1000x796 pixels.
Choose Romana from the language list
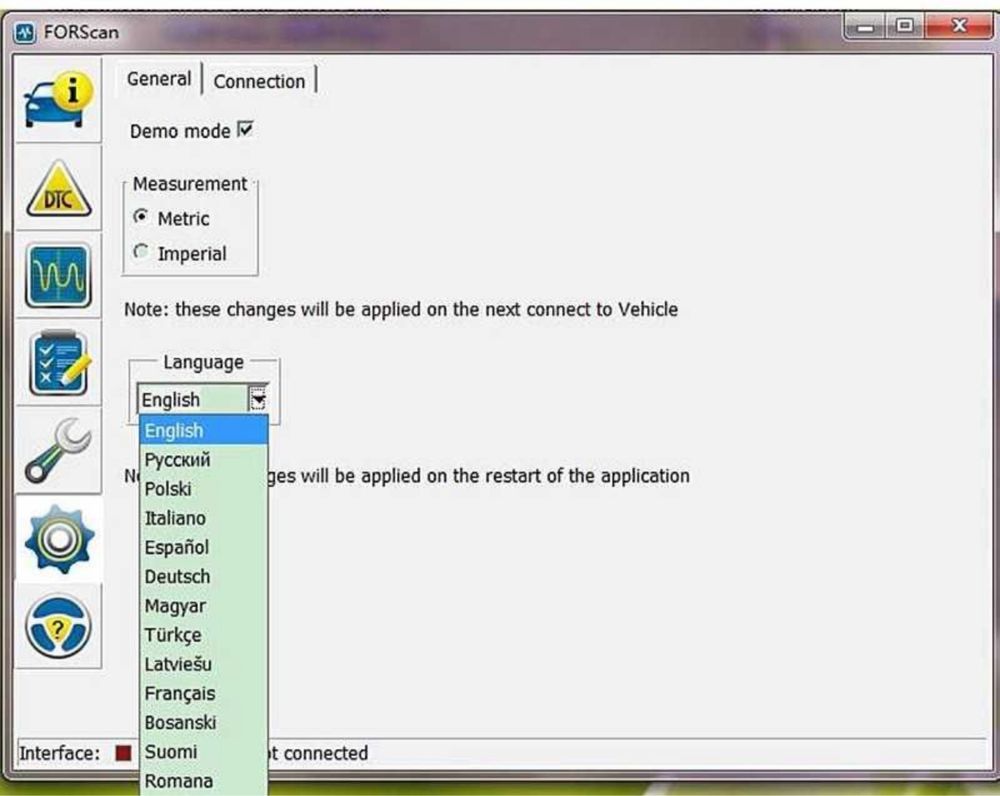pyautogui.click(x=203, y=781)
